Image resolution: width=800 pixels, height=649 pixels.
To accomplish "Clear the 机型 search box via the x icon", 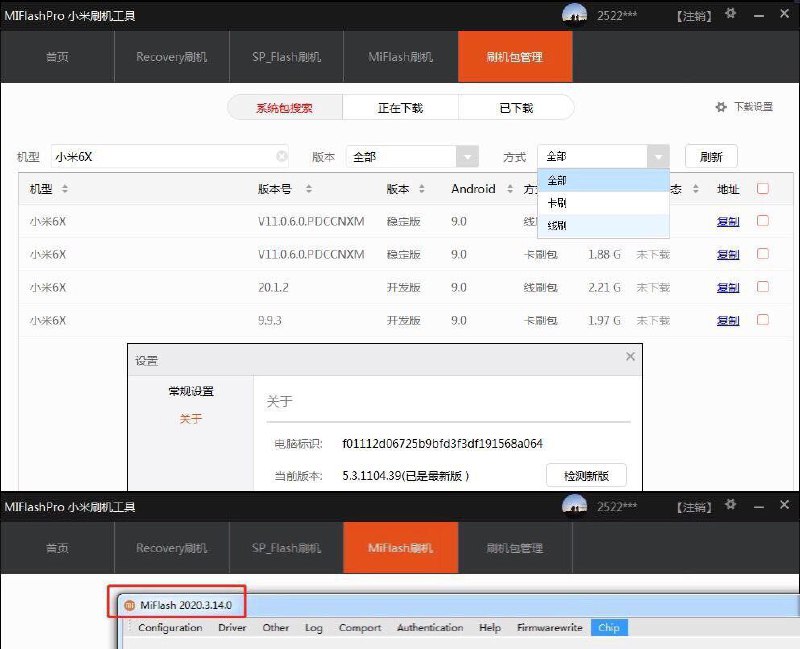I will tap(281, 156).
